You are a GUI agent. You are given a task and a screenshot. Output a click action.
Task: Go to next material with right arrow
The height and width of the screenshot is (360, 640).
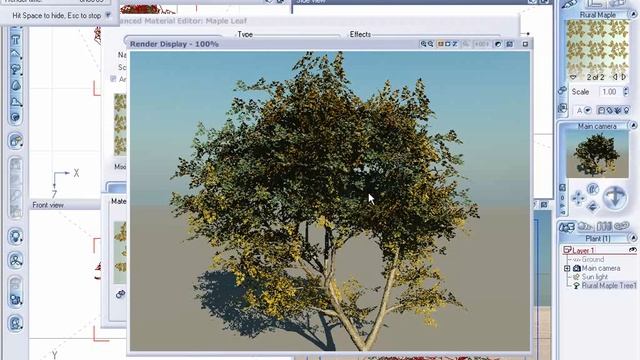point(623,77)
